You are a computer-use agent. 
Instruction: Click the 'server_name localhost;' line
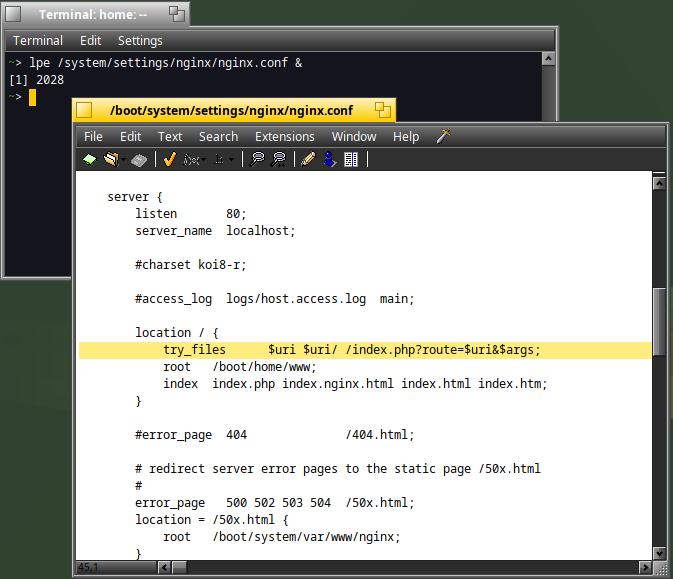(x=215, y=231)
